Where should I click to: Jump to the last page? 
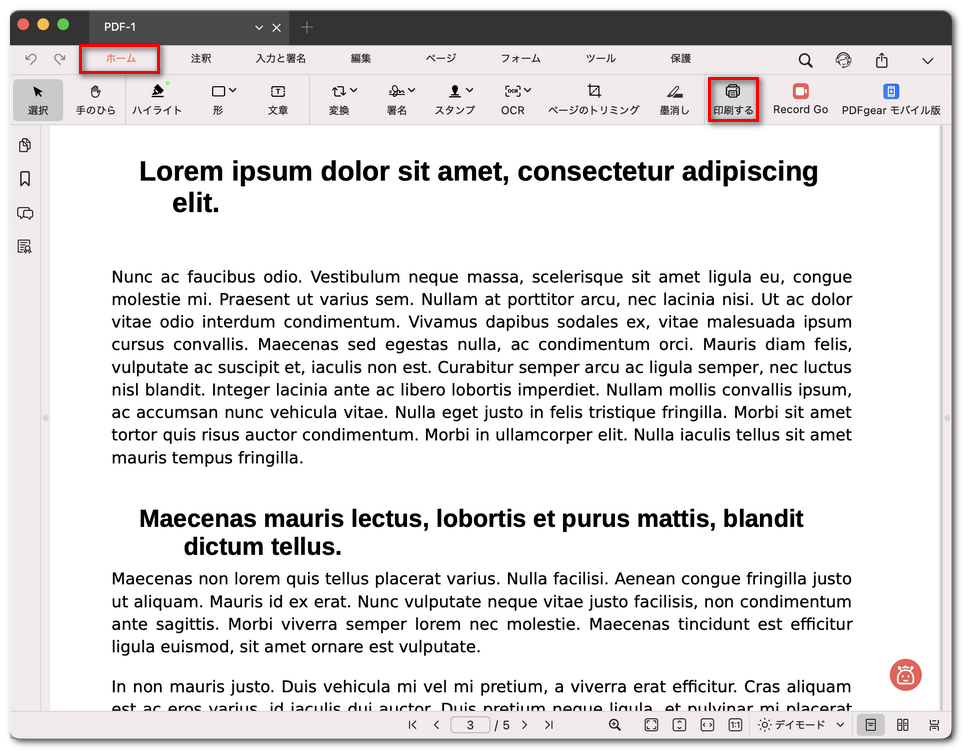(549, 725)
